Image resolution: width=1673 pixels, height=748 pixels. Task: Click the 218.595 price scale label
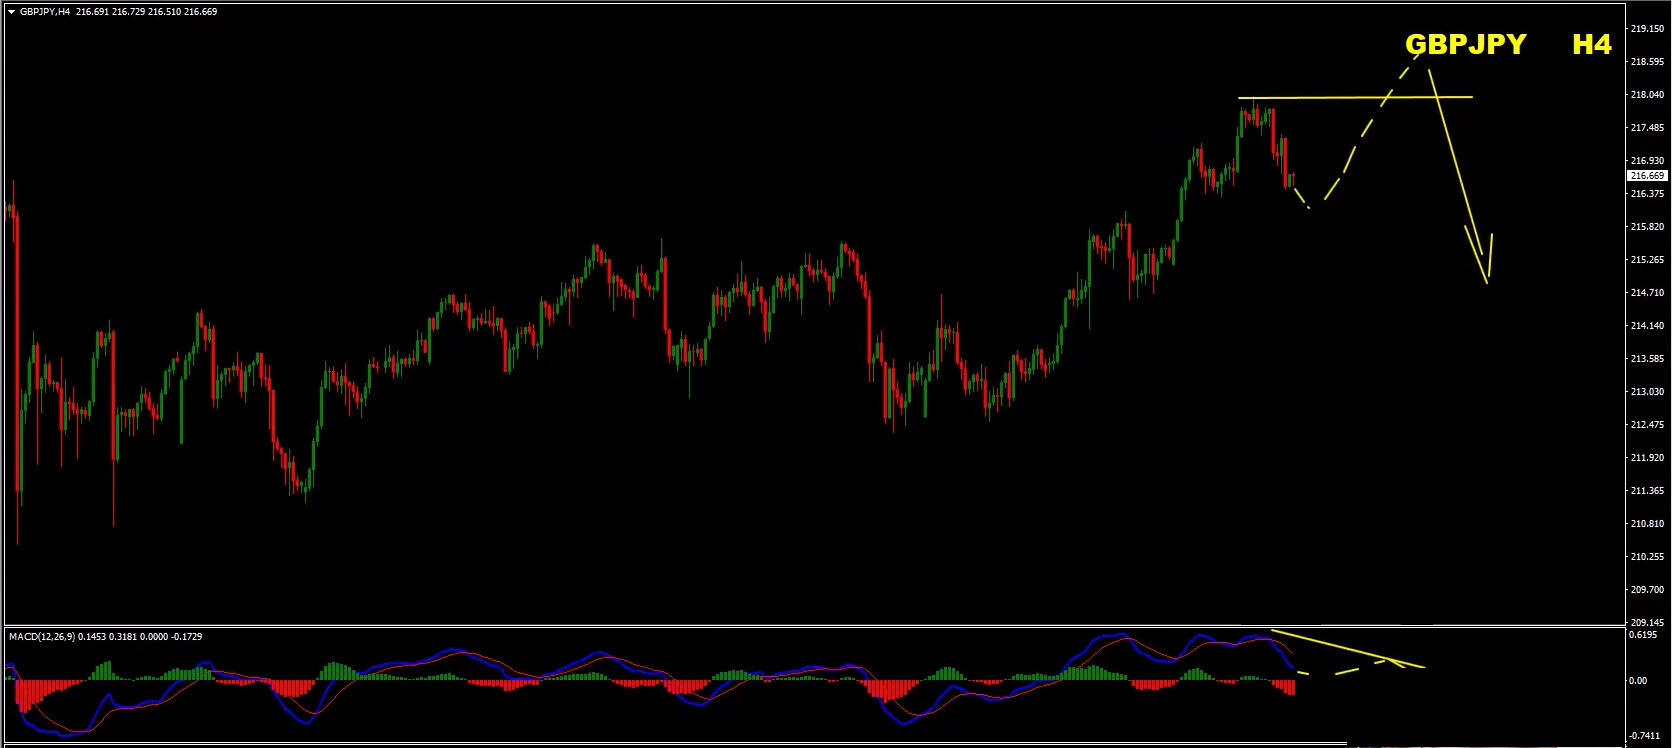pos(1647,62)
